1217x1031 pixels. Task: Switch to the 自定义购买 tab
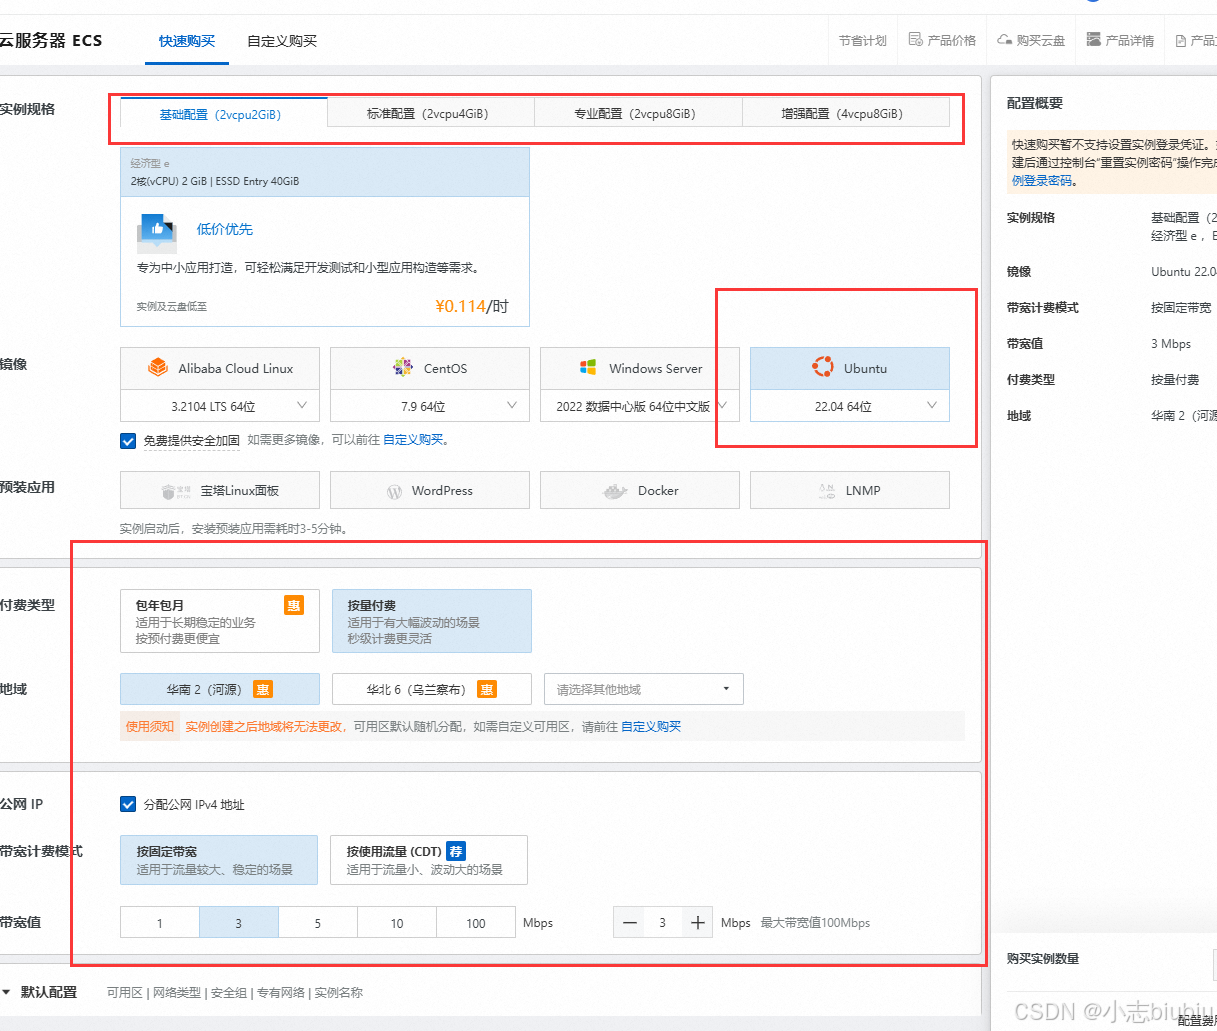(281, 41)
